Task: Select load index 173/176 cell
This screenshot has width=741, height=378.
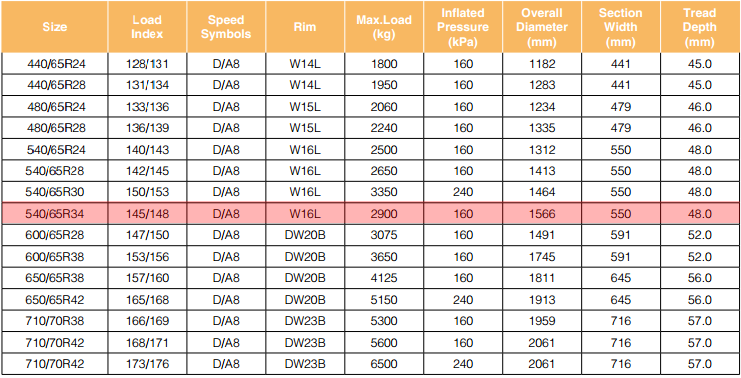Action: click(x=147, y=364)
